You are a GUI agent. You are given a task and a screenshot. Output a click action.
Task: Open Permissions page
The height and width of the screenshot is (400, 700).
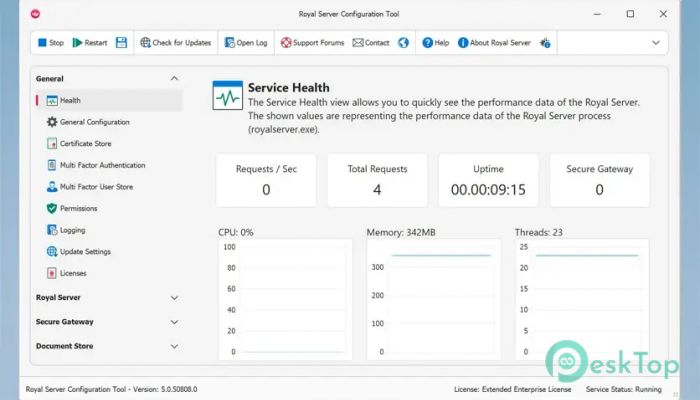point(79,208)
